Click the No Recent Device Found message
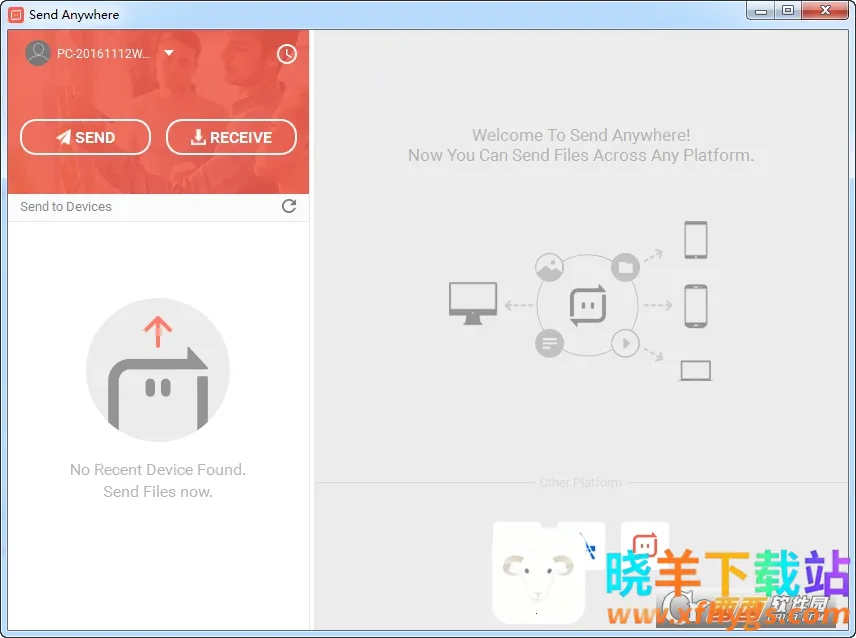Image resolution: width=856 pixels, height=638 pixels. point(158,470)
